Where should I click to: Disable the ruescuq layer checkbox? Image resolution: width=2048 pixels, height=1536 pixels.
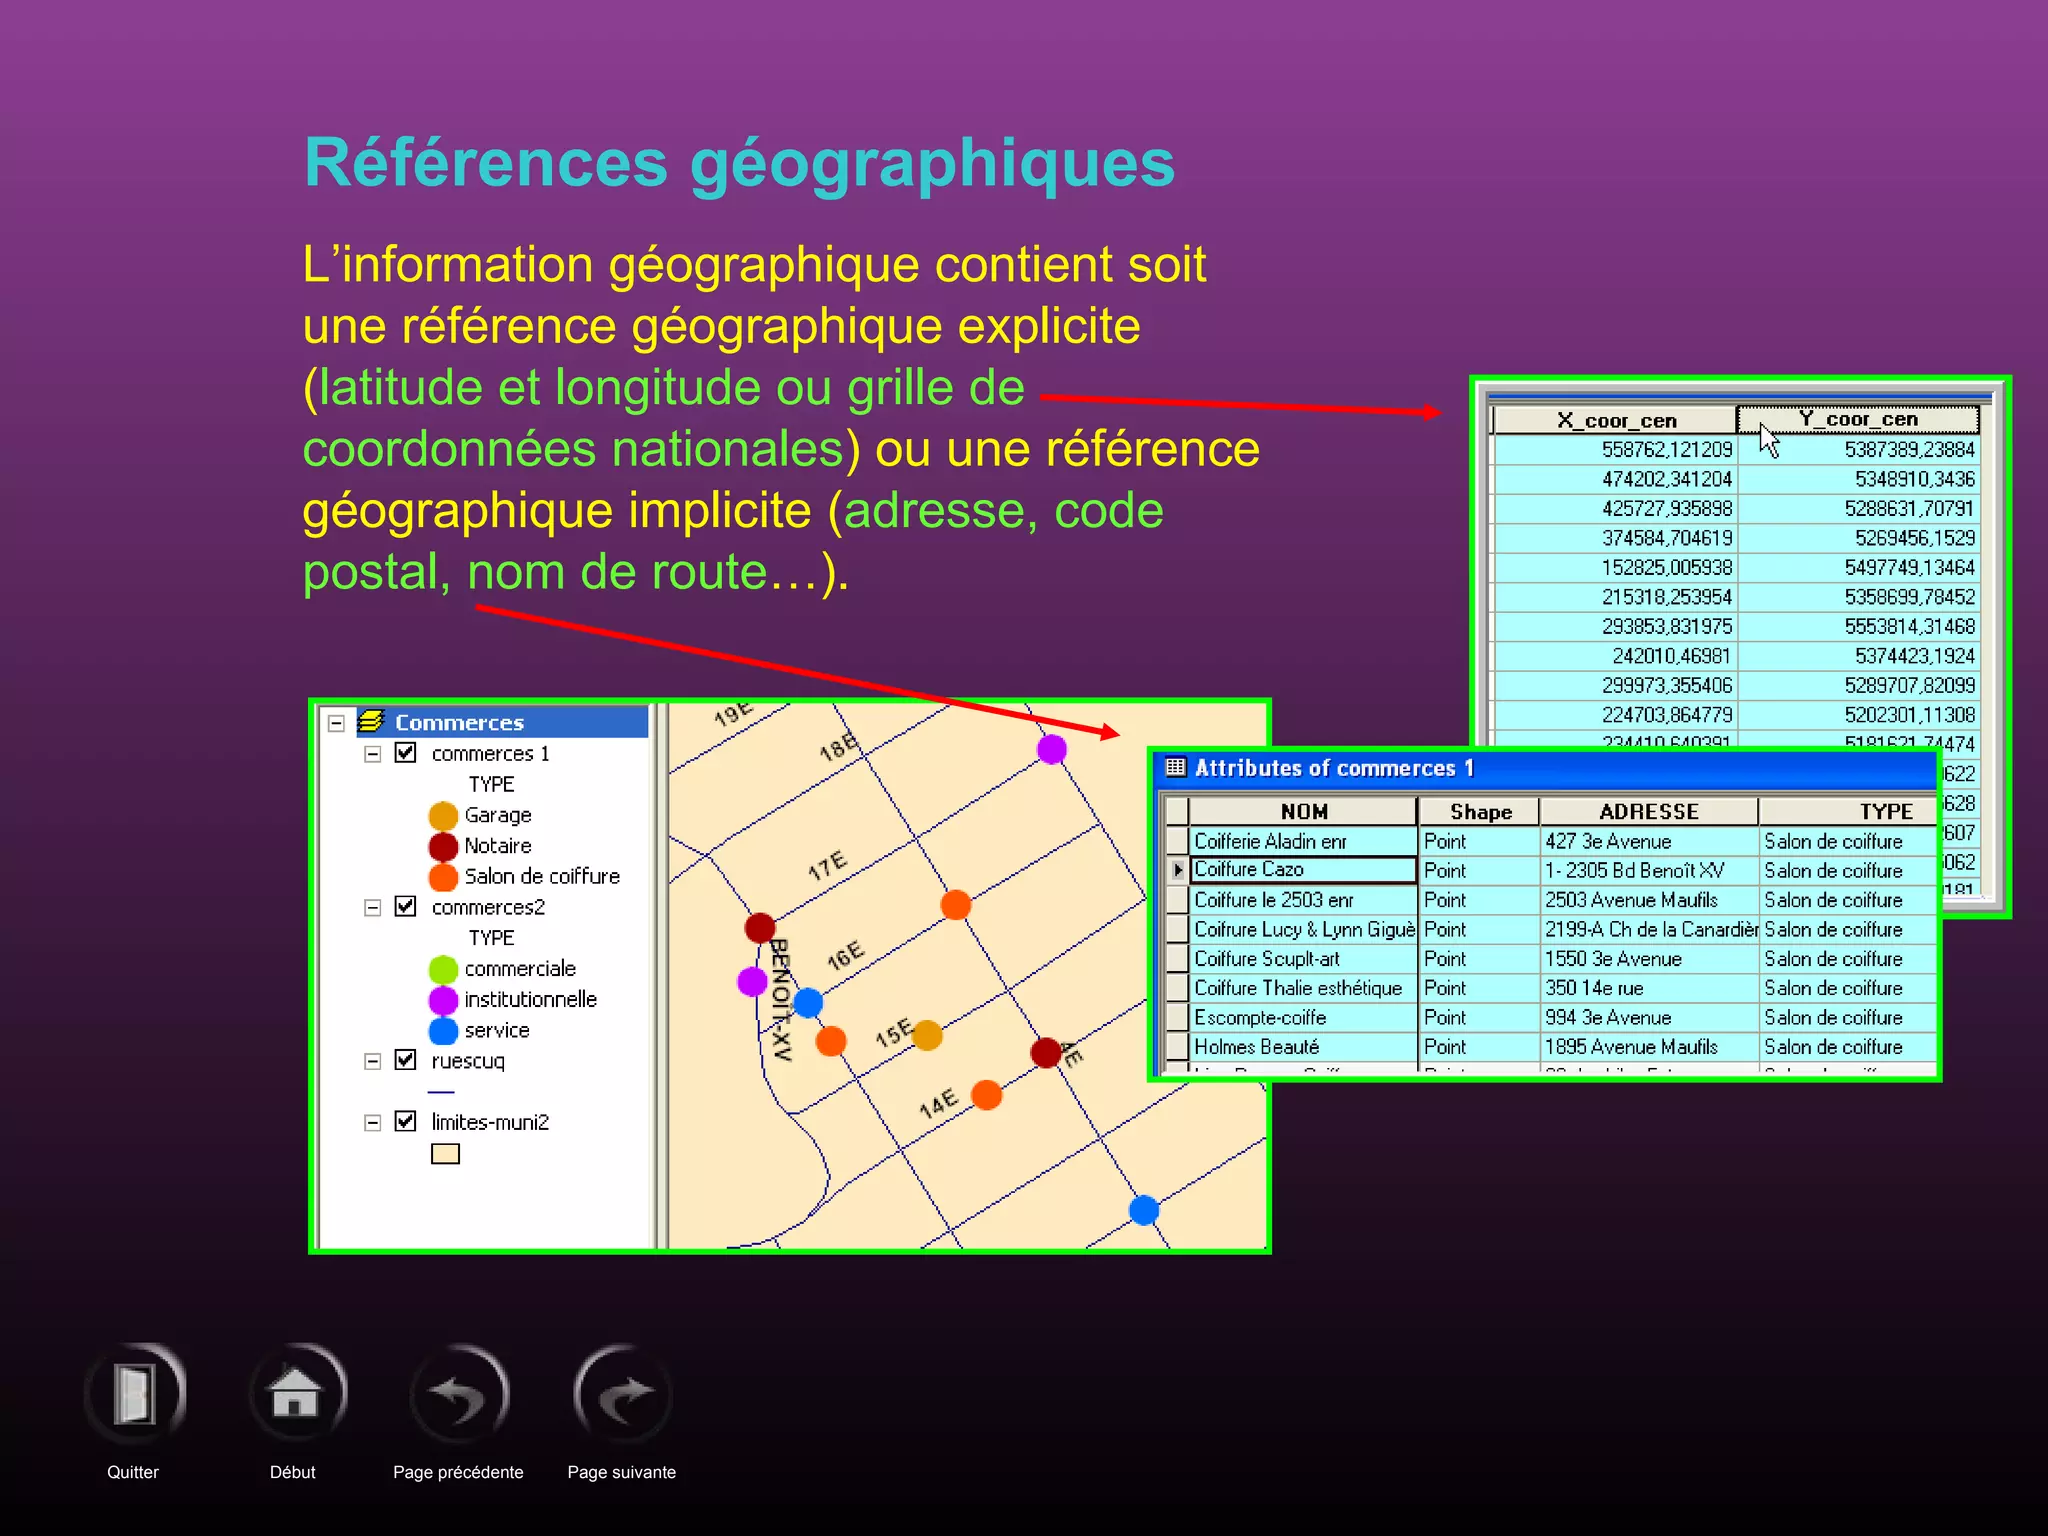coord(405,1060)
